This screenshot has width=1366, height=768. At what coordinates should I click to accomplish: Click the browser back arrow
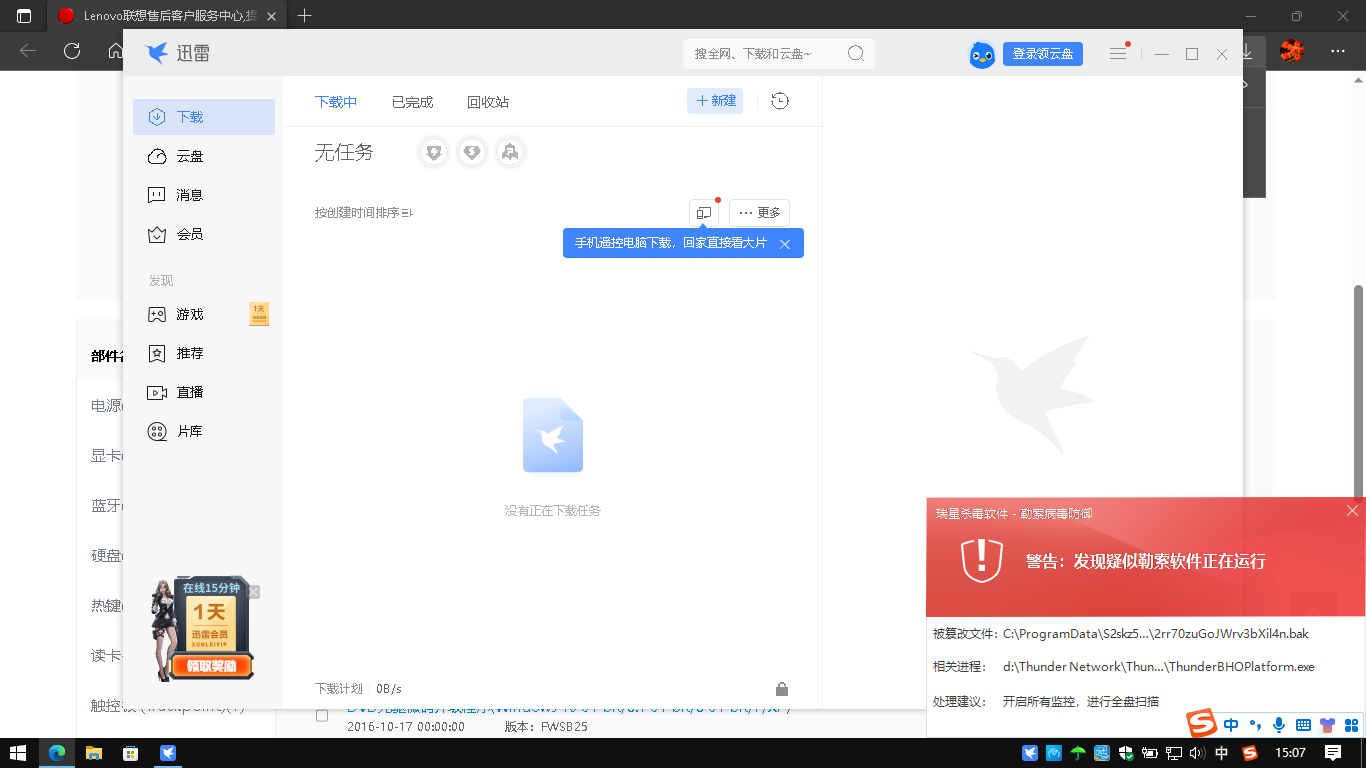(x=28, y=51)
